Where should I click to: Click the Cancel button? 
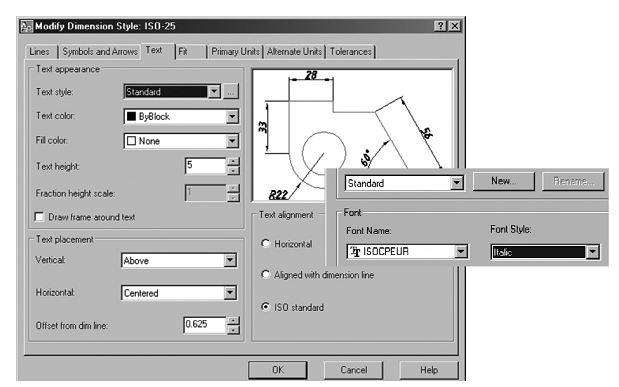(x=353, y=370)
